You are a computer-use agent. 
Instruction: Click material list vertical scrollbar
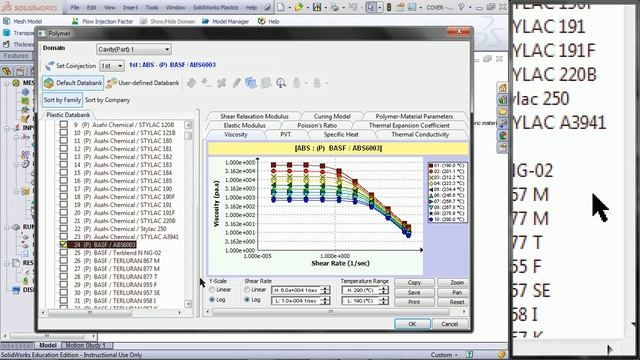point(188,214)
